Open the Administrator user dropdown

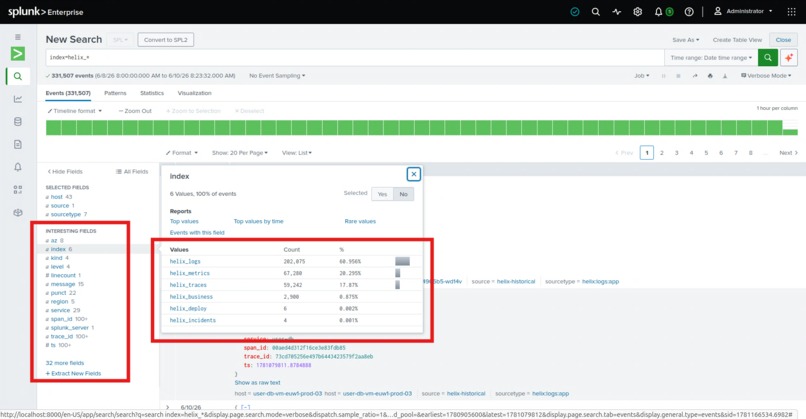point(743,11)
